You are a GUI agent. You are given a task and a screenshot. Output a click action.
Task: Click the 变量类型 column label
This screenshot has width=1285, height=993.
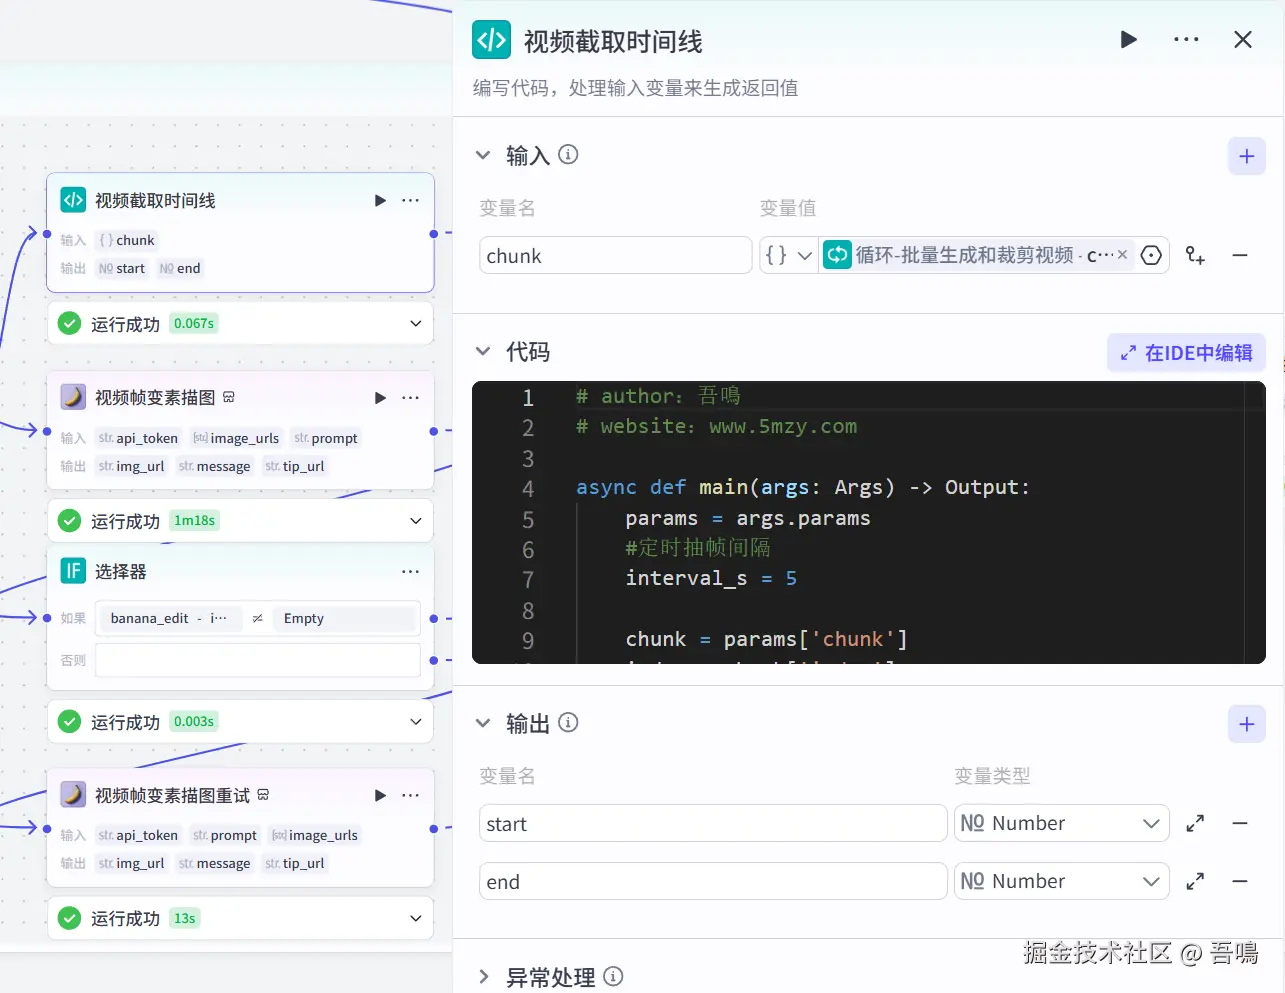(992, 776)
